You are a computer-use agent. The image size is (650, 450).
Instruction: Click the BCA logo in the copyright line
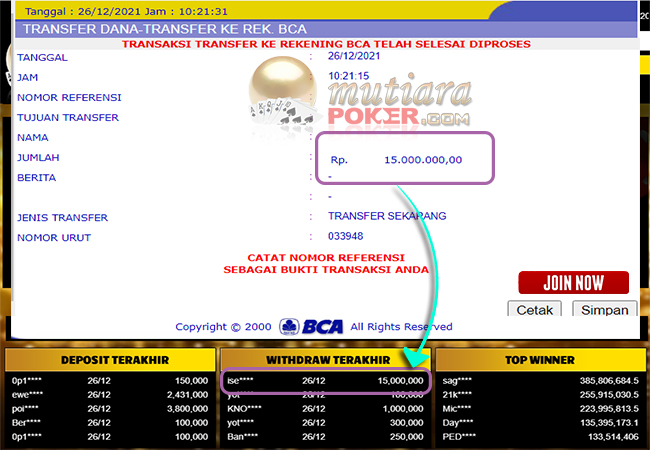click(311, 327)
